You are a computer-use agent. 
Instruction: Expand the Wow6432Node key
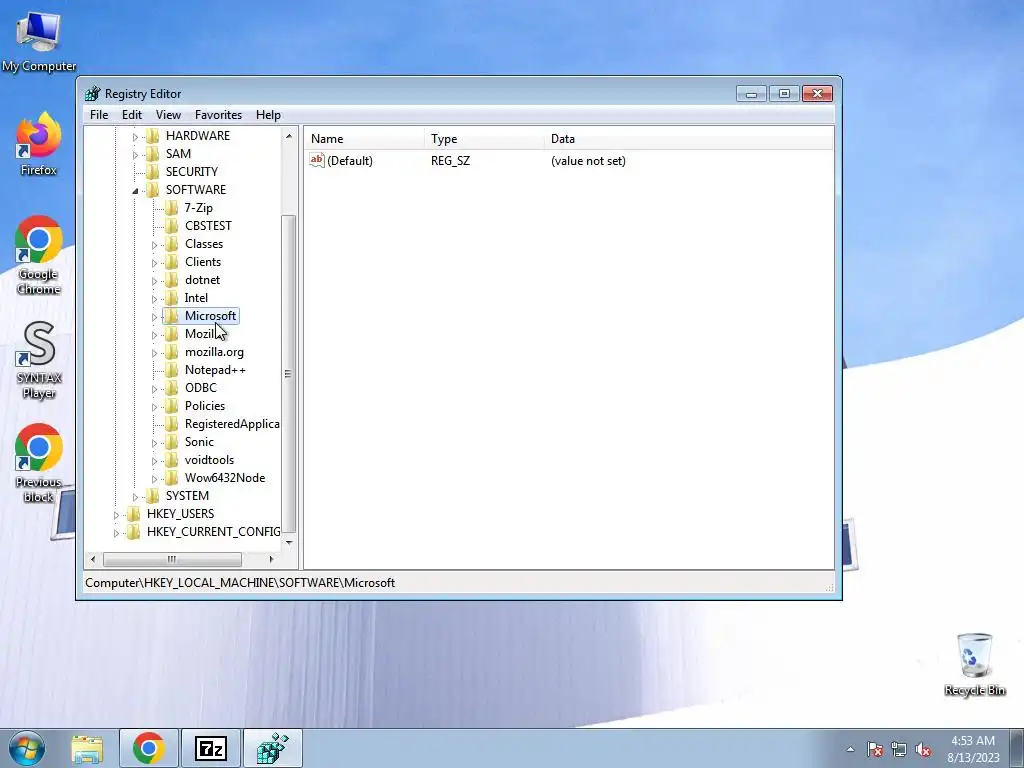[x=154, y=479]
